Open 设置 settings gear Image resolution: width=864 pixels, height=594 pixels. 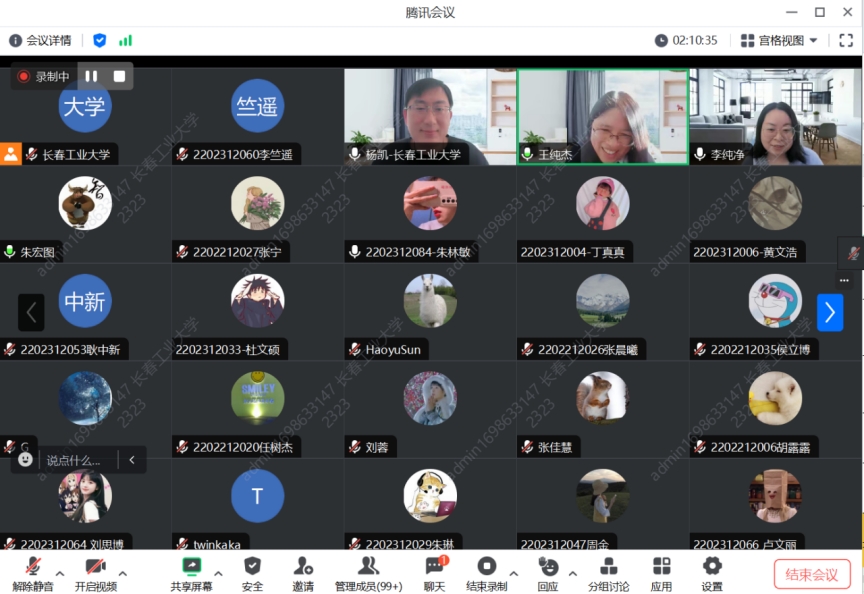click(x=712, y=567)
